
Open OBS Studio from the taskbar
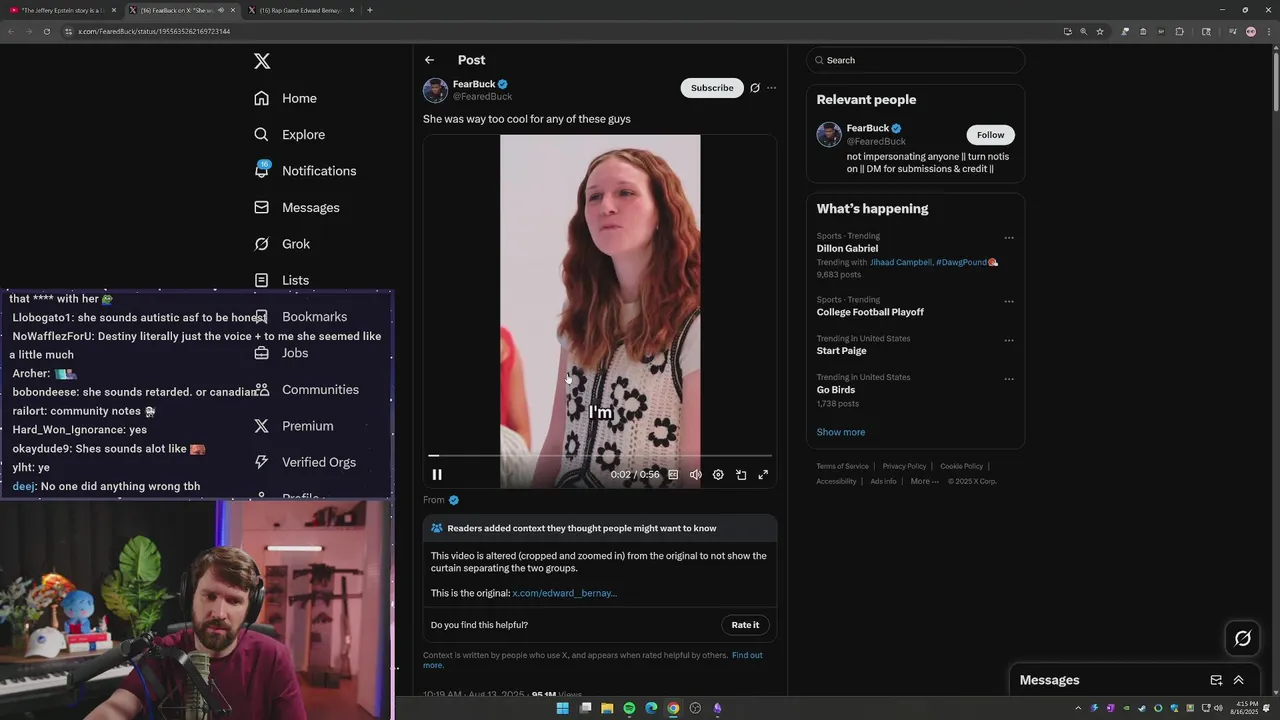[695, 708]
